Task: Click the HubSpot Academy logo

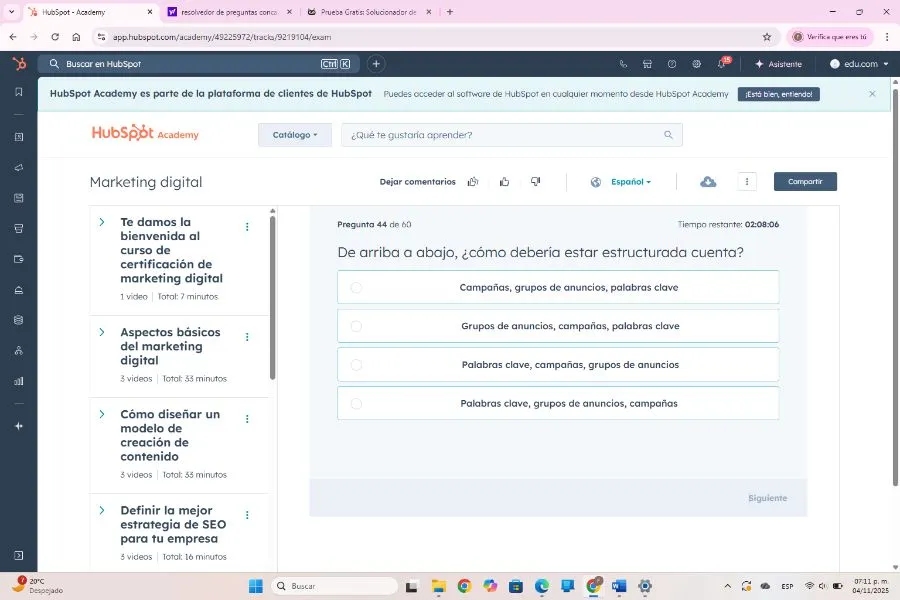Action: (x=145, y=133)
